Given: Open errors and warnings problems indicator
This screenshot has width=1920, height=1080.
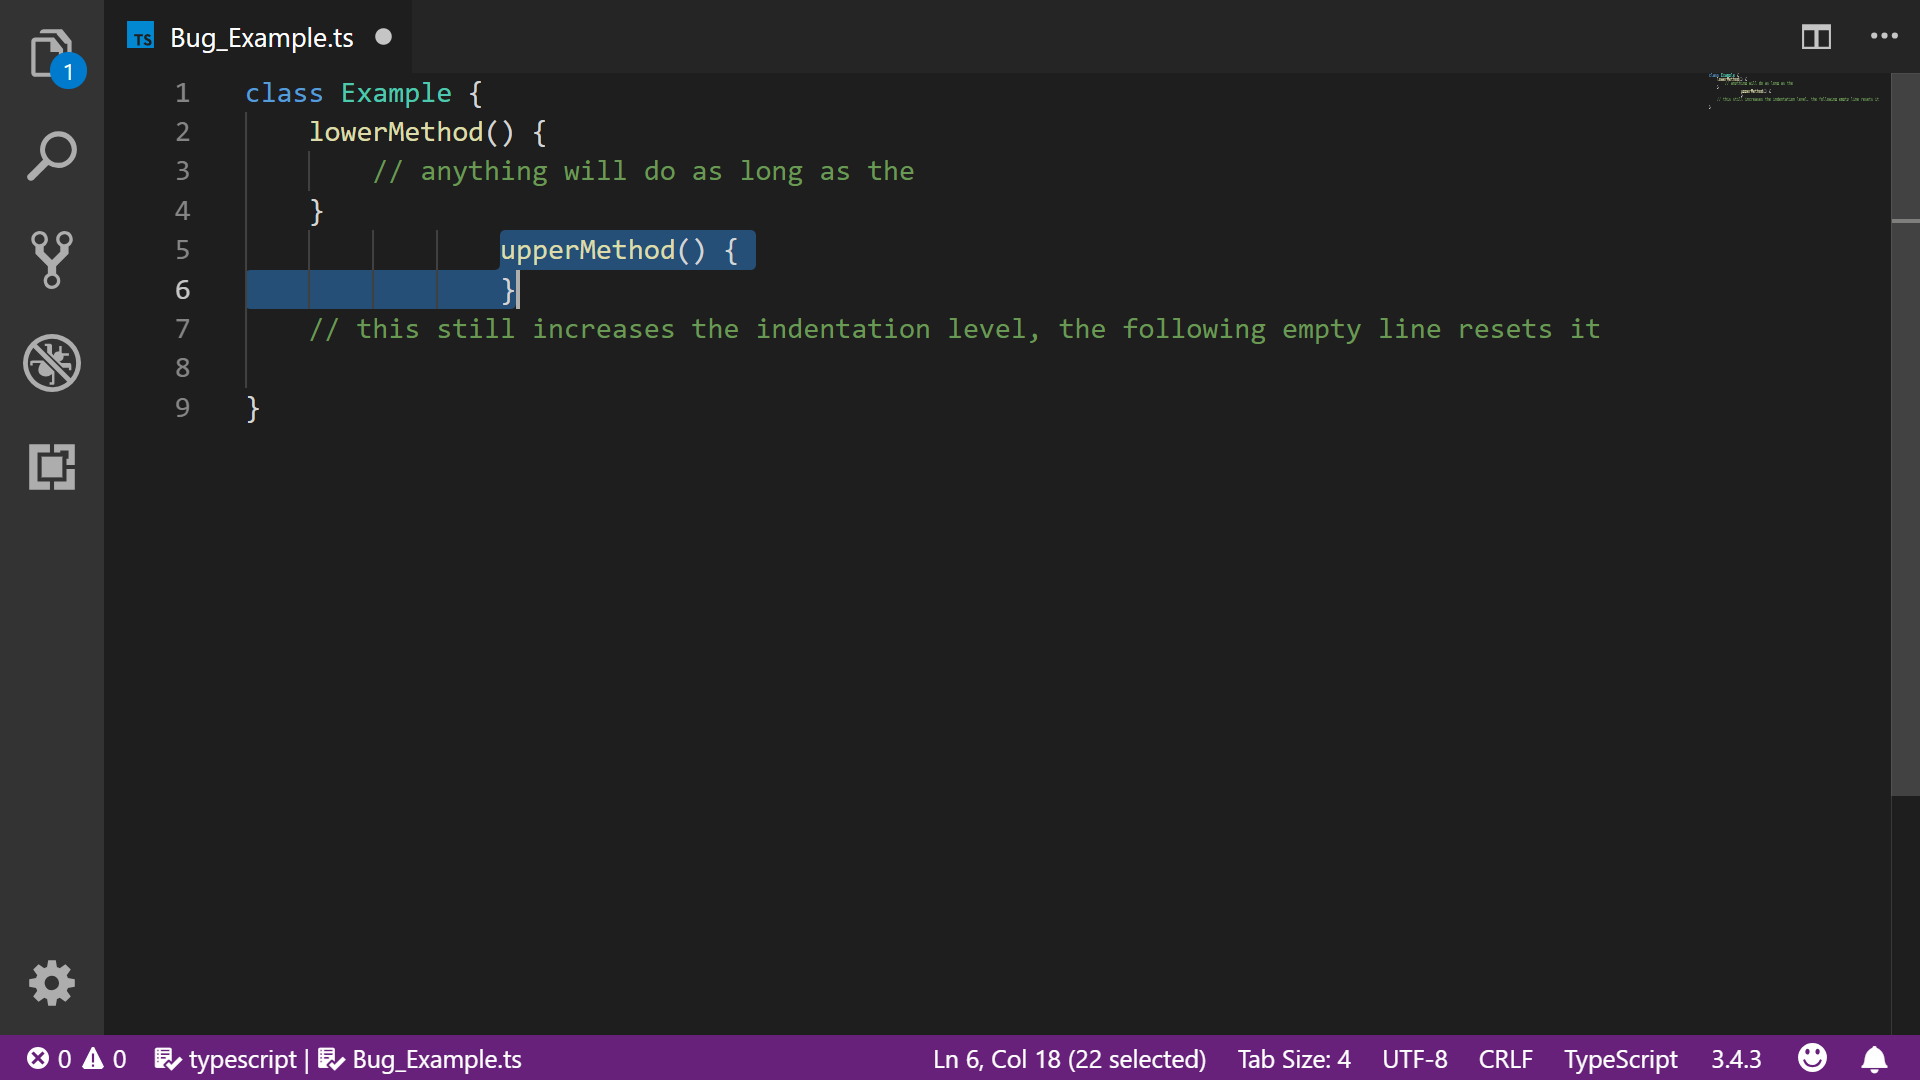Looking at the screenshot, I should coord(77,1059).
